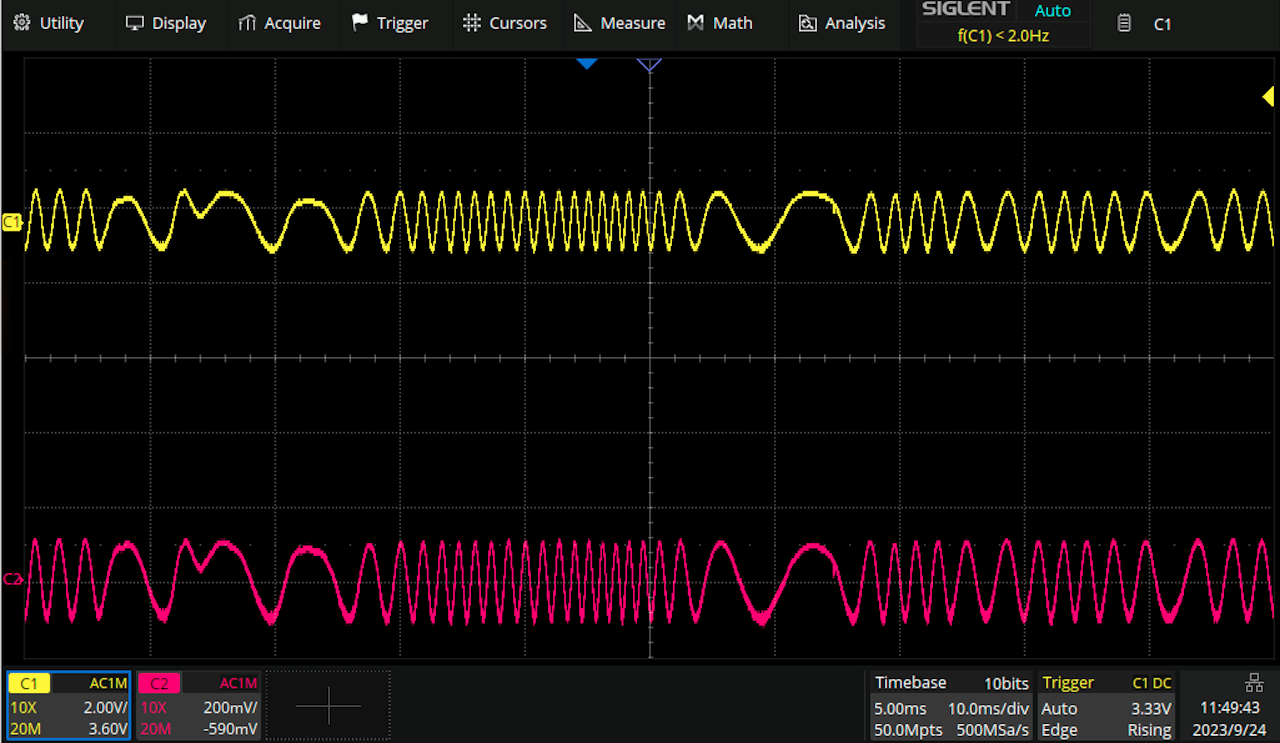Click the Auto run-state indicator
Viewport: 1280px width, 743px height.
(x=1053, y=11)
